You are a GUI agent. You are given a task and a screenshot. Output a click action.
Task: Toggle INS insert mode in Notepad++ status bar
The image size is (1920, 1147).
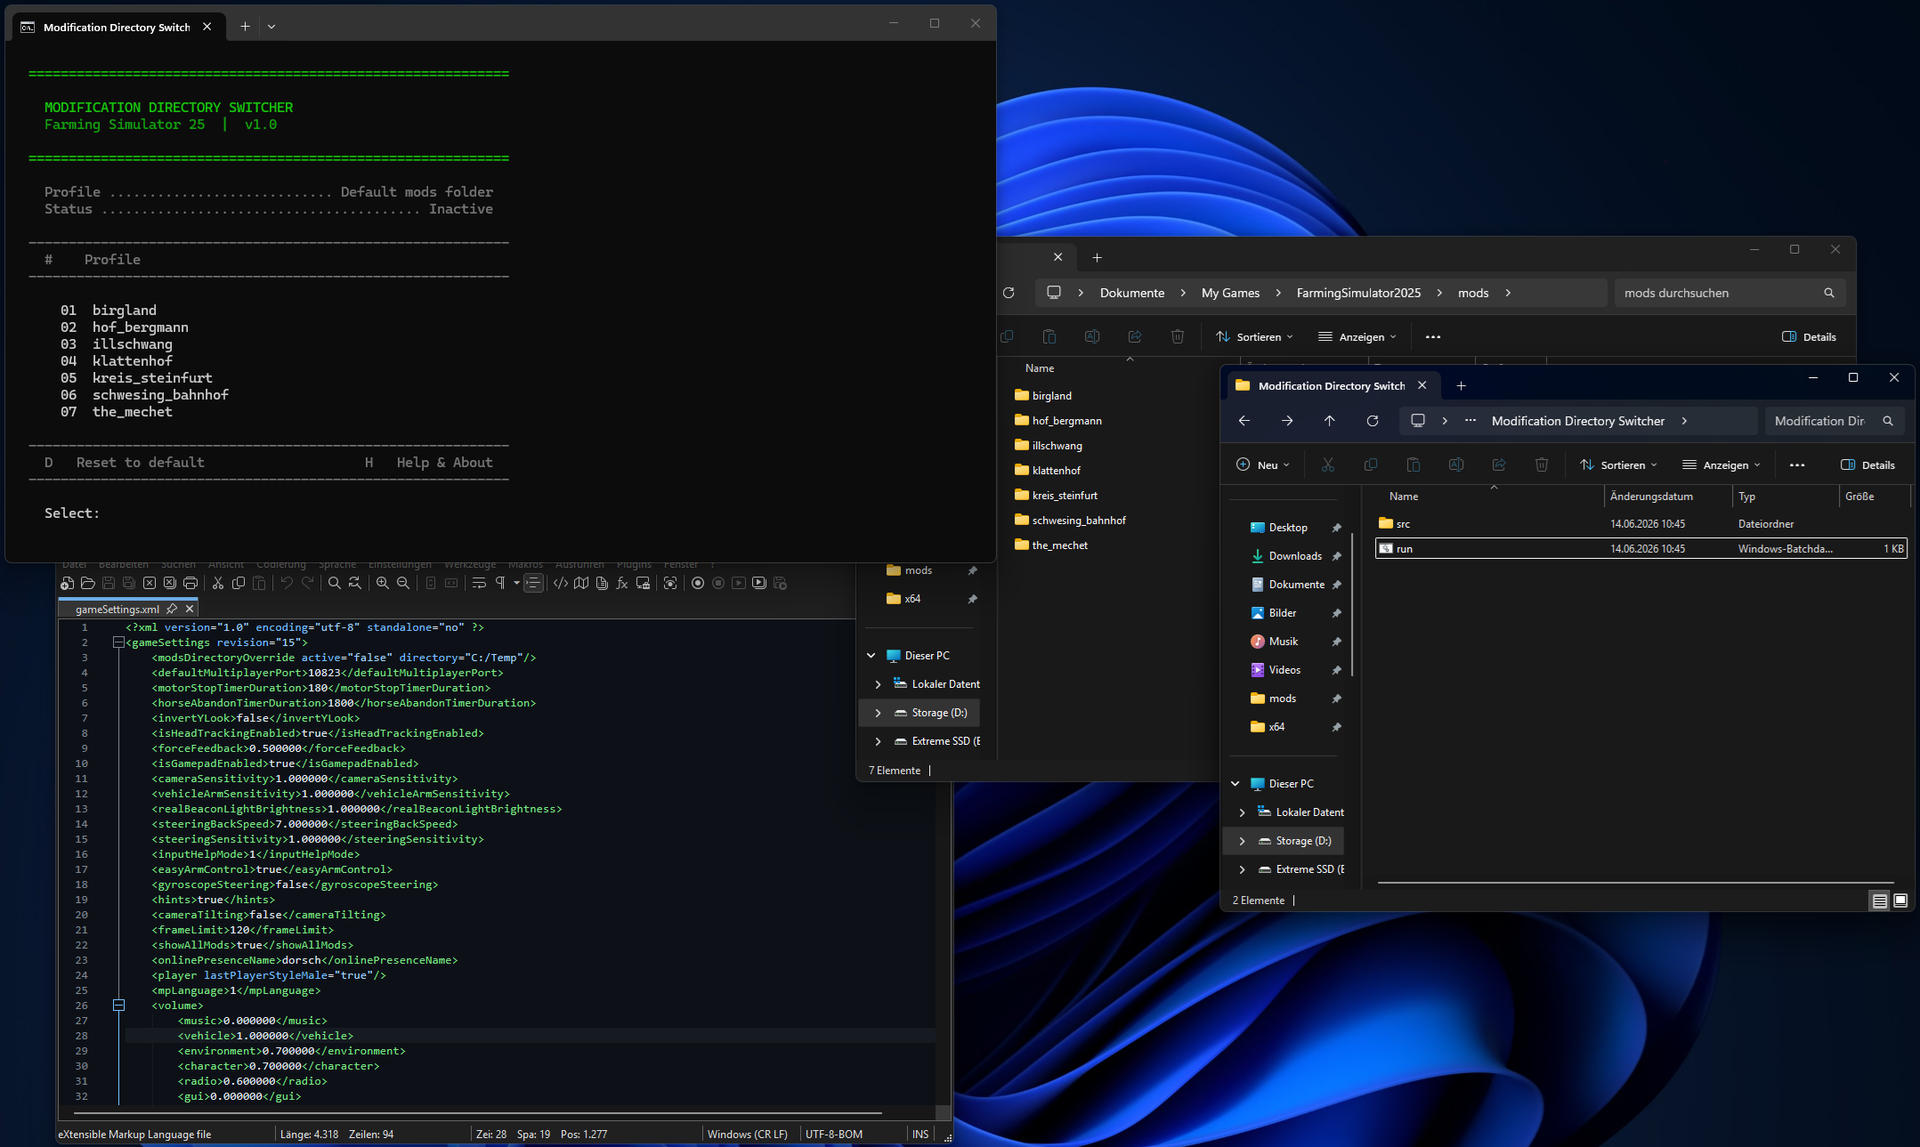tap(920, 1134)
